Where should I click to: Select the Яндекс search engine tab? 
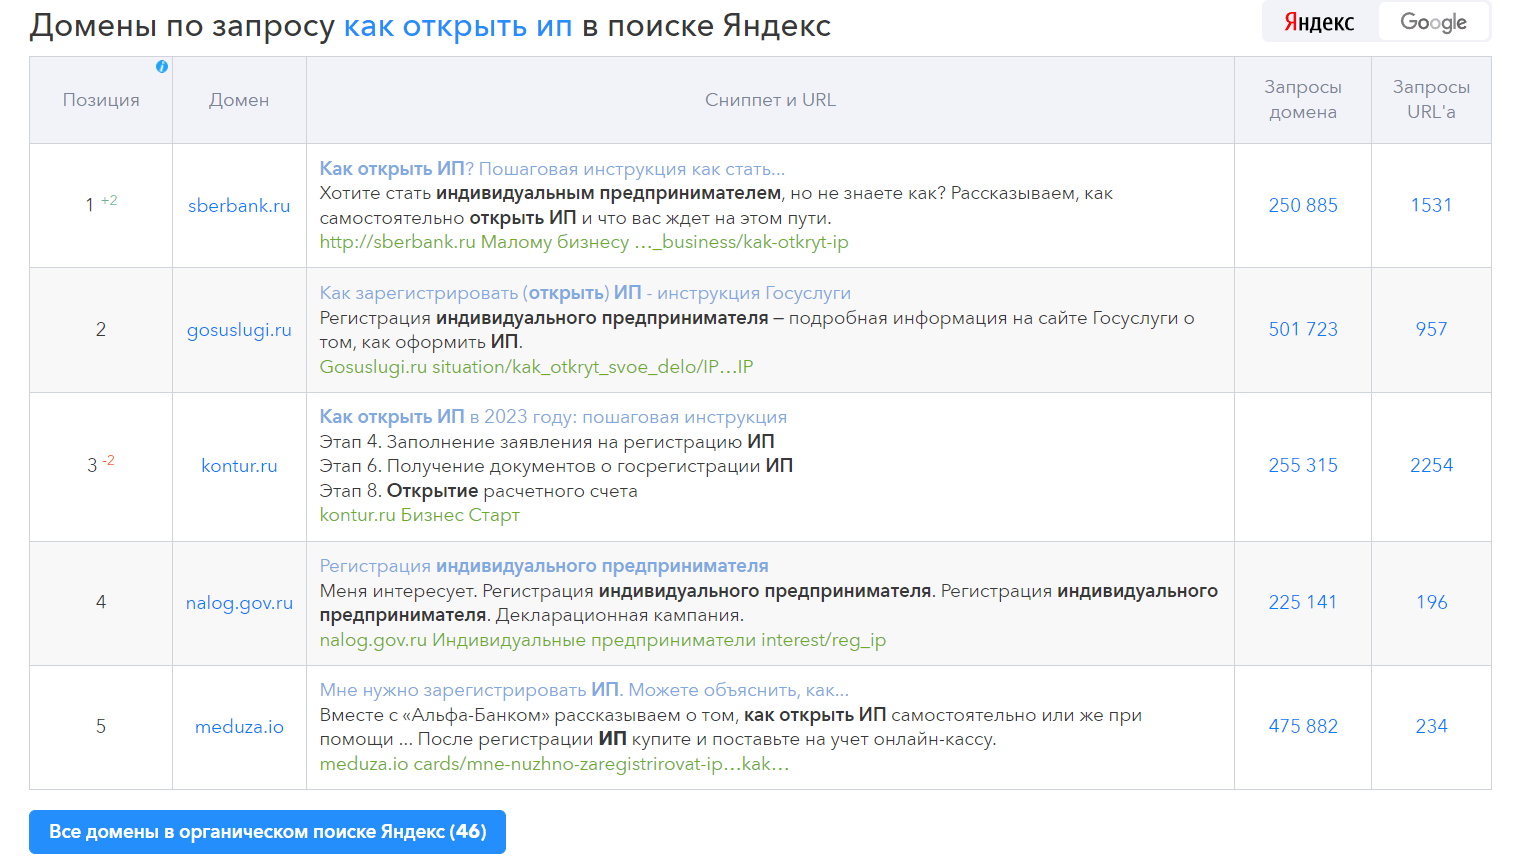tap(1317, 21)
